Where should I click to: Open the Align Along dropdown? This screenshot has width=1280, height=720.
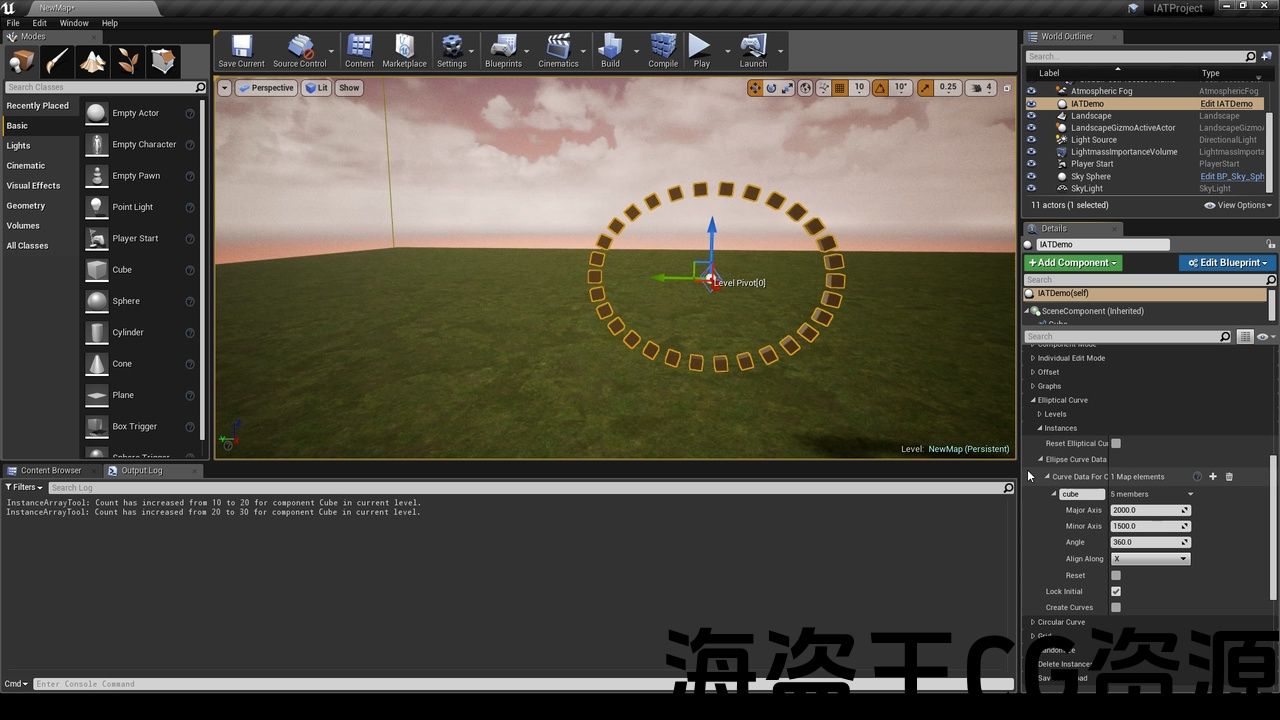pos(1150,559)
